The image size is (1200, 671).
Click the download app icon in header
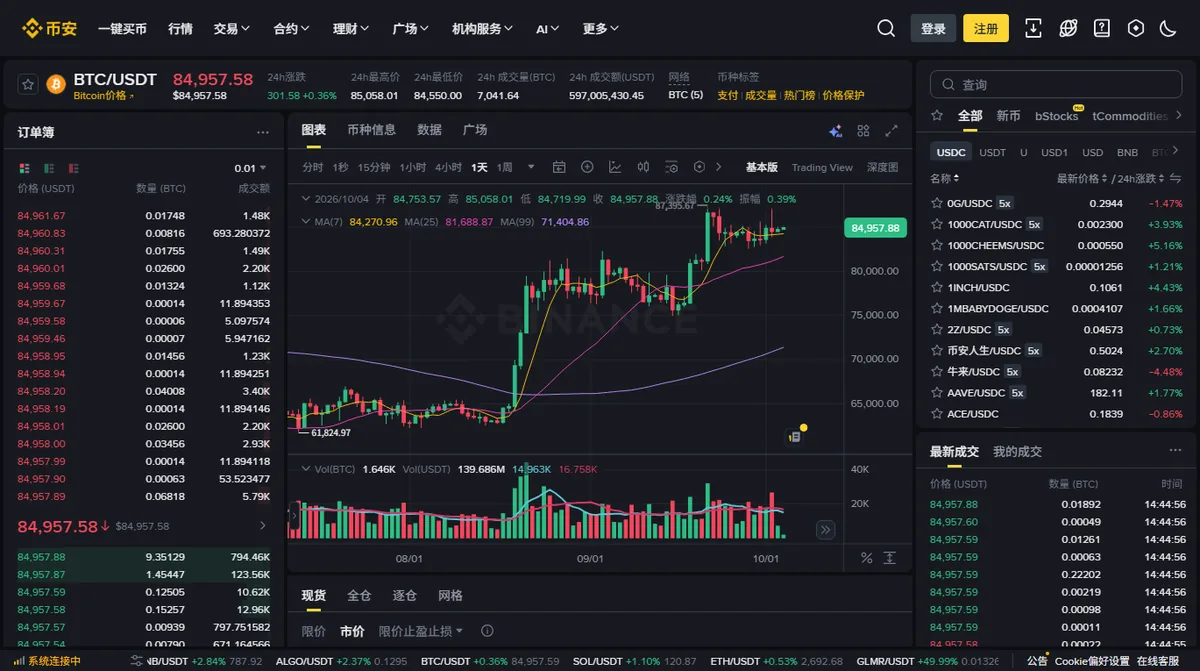coord(1034,28)
